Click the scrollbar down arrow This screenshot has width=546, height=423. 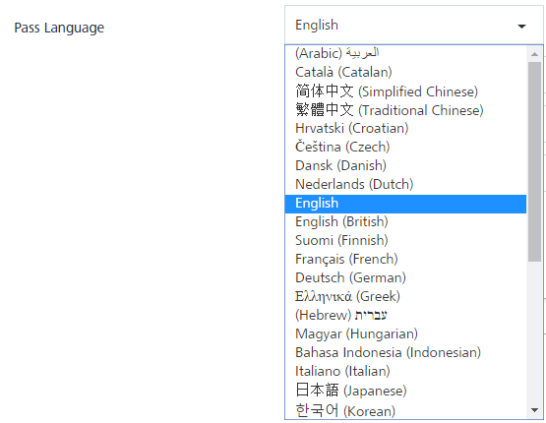[x=535, y=410]
